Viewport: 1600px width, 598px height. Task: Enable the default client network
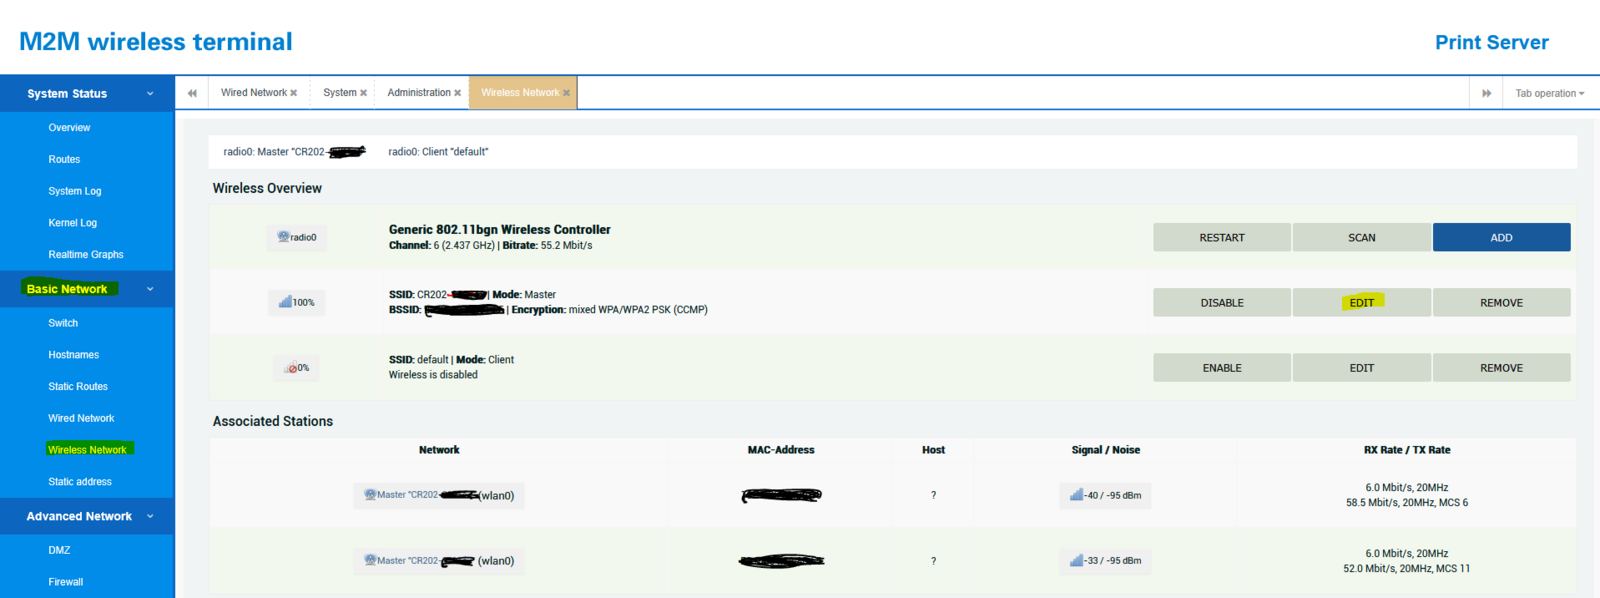pos(1221,368)
